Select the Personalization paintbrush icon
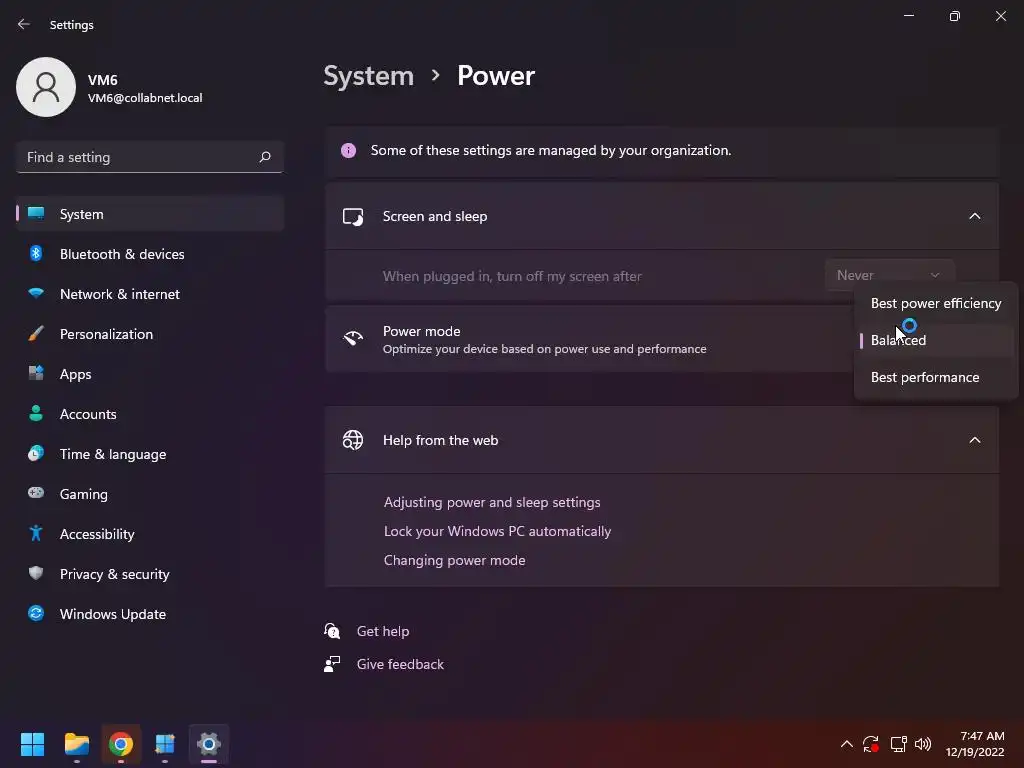1024x768 pixels. tap(36, 333)
